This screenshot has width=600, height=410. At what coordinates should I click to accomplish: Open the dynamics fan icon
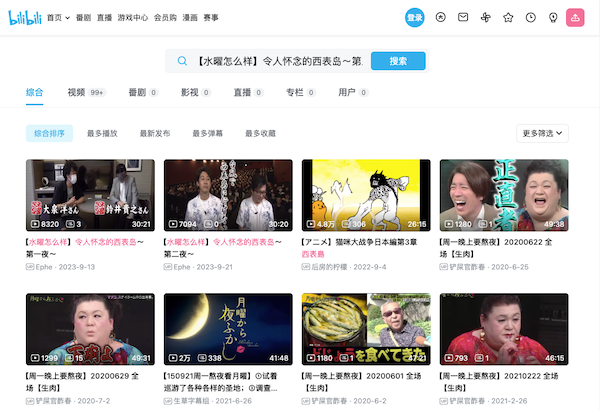pyautogui.click(x=486, y=17)
